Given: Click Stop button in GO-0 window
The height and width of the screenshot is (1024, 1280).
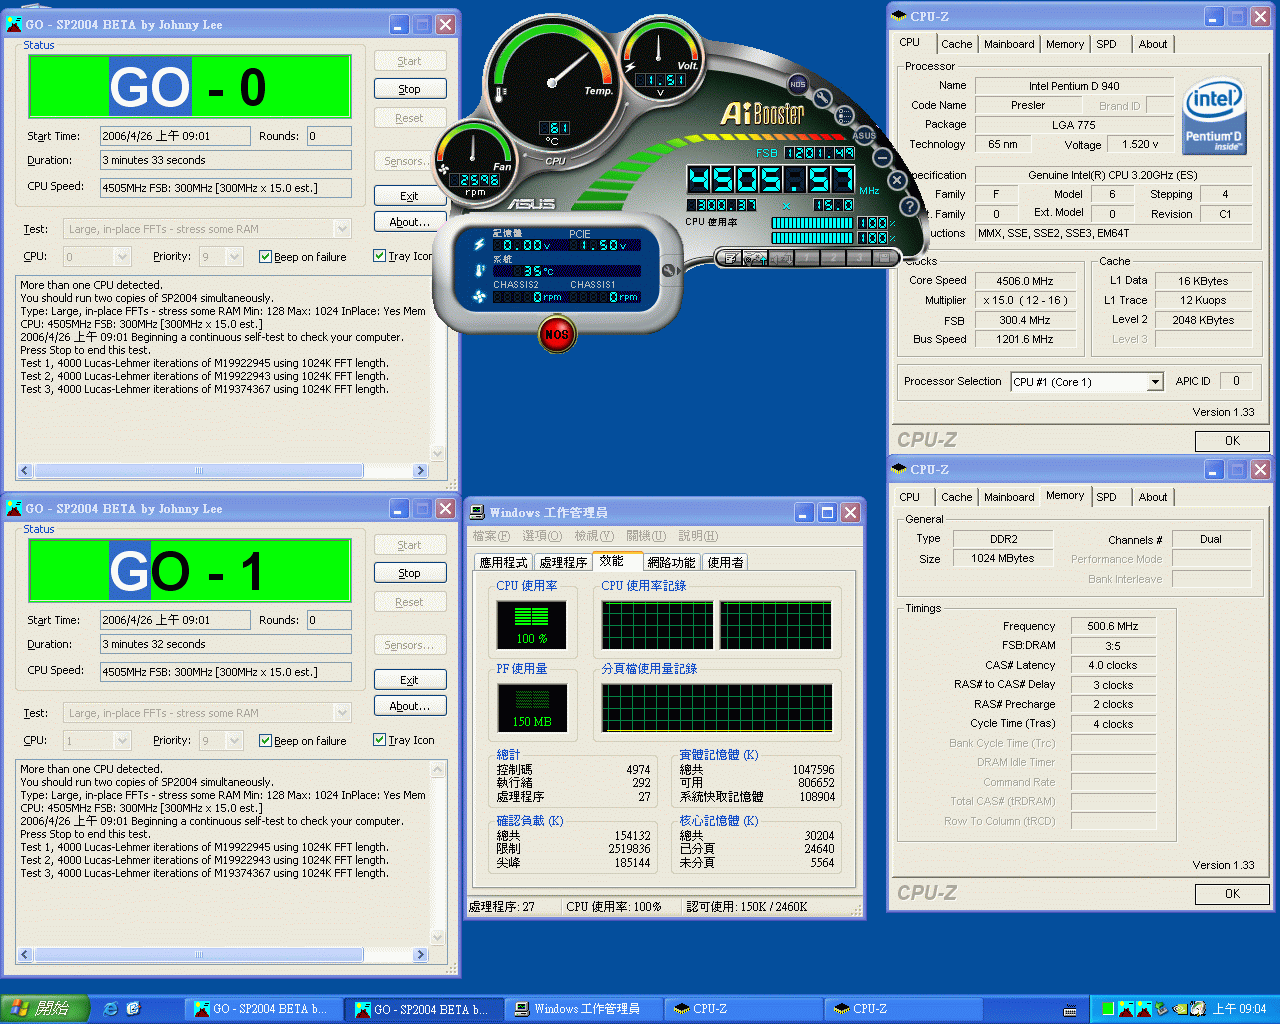Looking at the screenshot, I should point(410,89).
